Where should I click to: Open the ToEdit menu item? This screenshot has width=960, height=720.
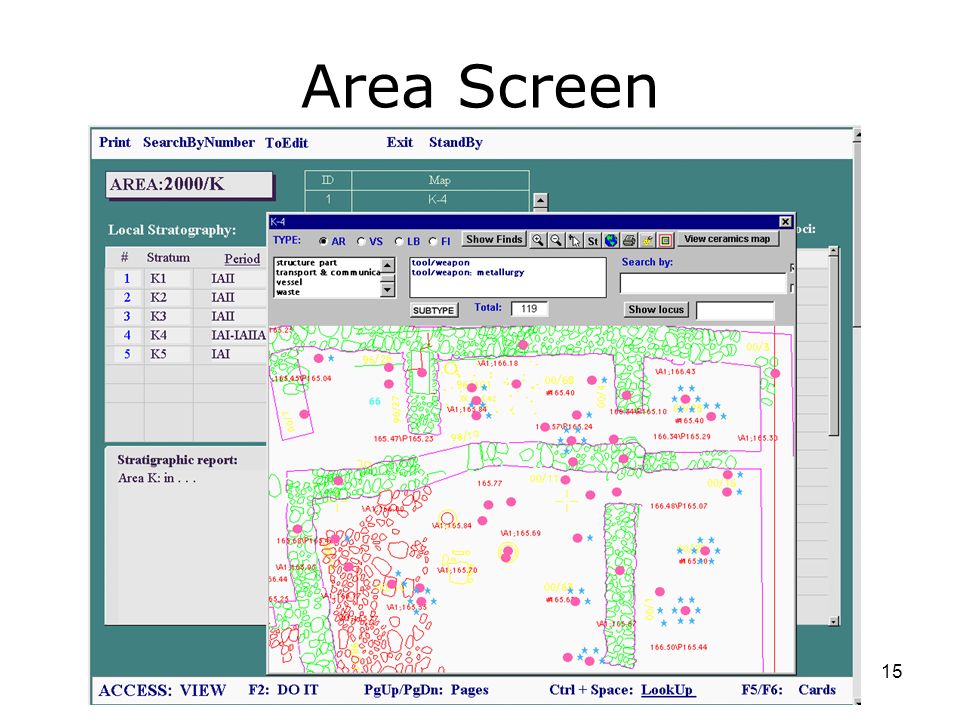coord(287,143)
